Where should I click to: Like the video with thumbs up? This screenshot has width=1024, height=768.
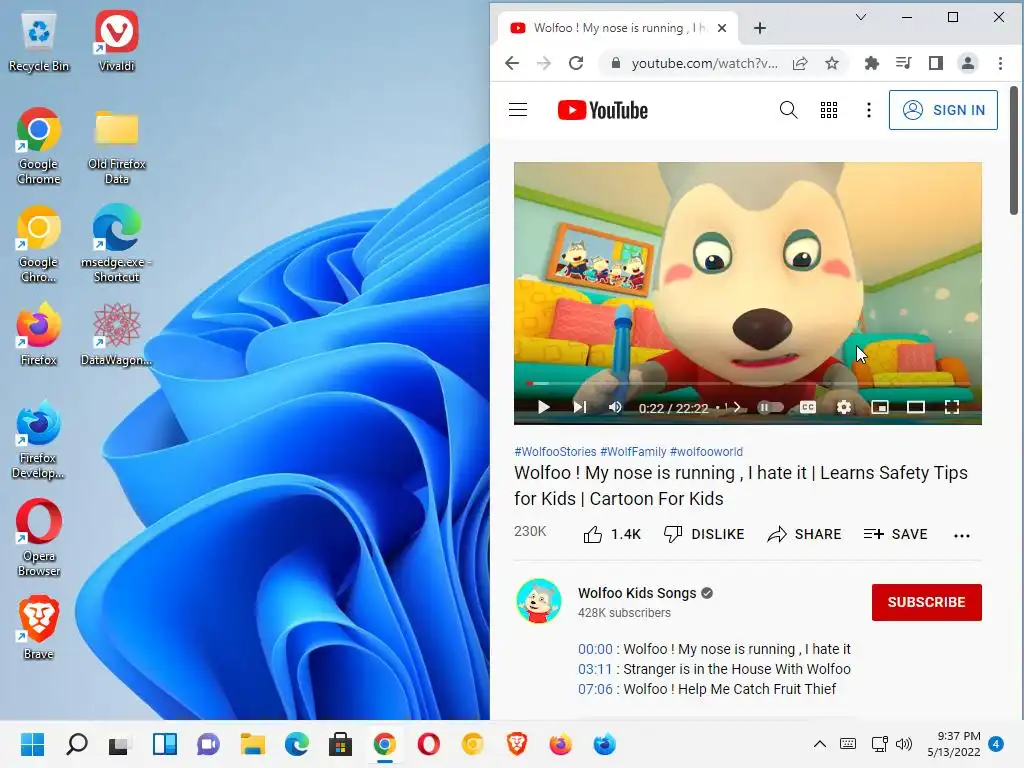(x=612, y=534)
